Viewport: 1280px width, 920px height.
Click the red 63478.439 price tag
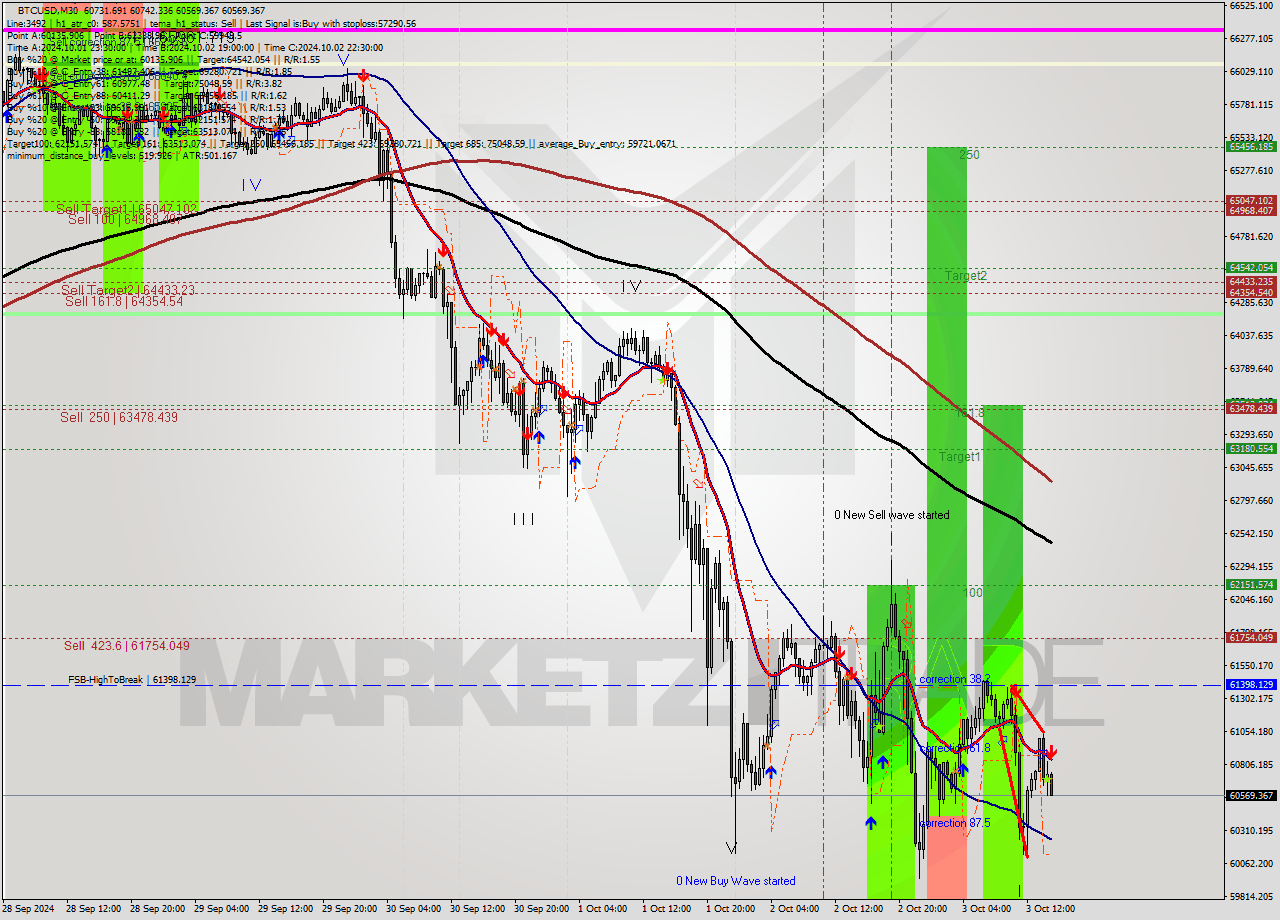pyautogui.click(x=1251, y=408)
